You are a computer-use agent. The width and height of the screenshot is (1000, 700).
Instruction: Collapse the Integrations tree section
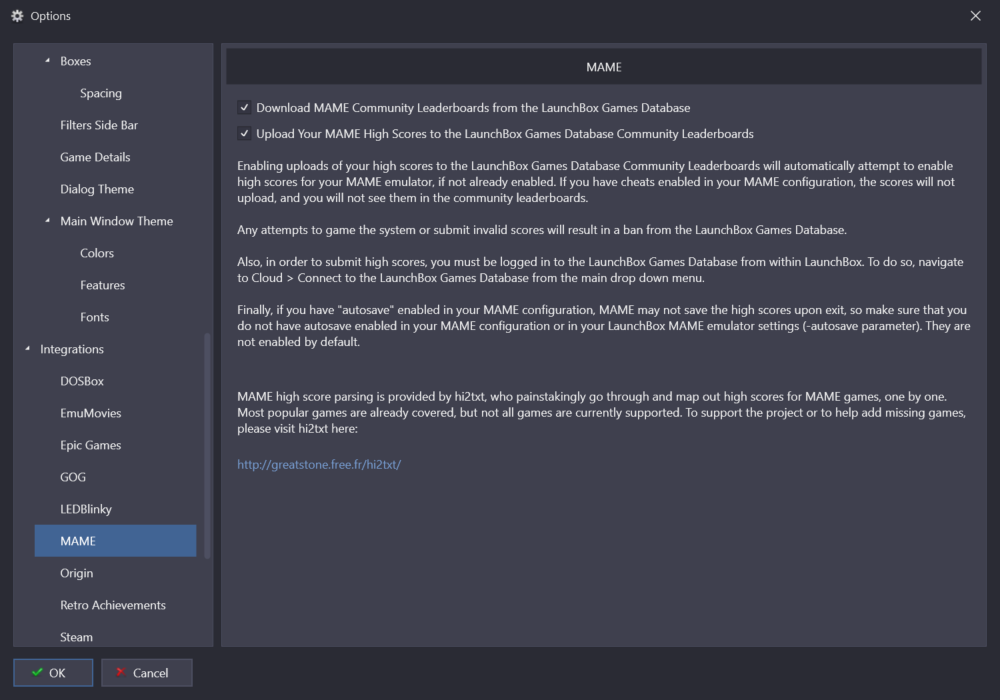tap(27, 349)
